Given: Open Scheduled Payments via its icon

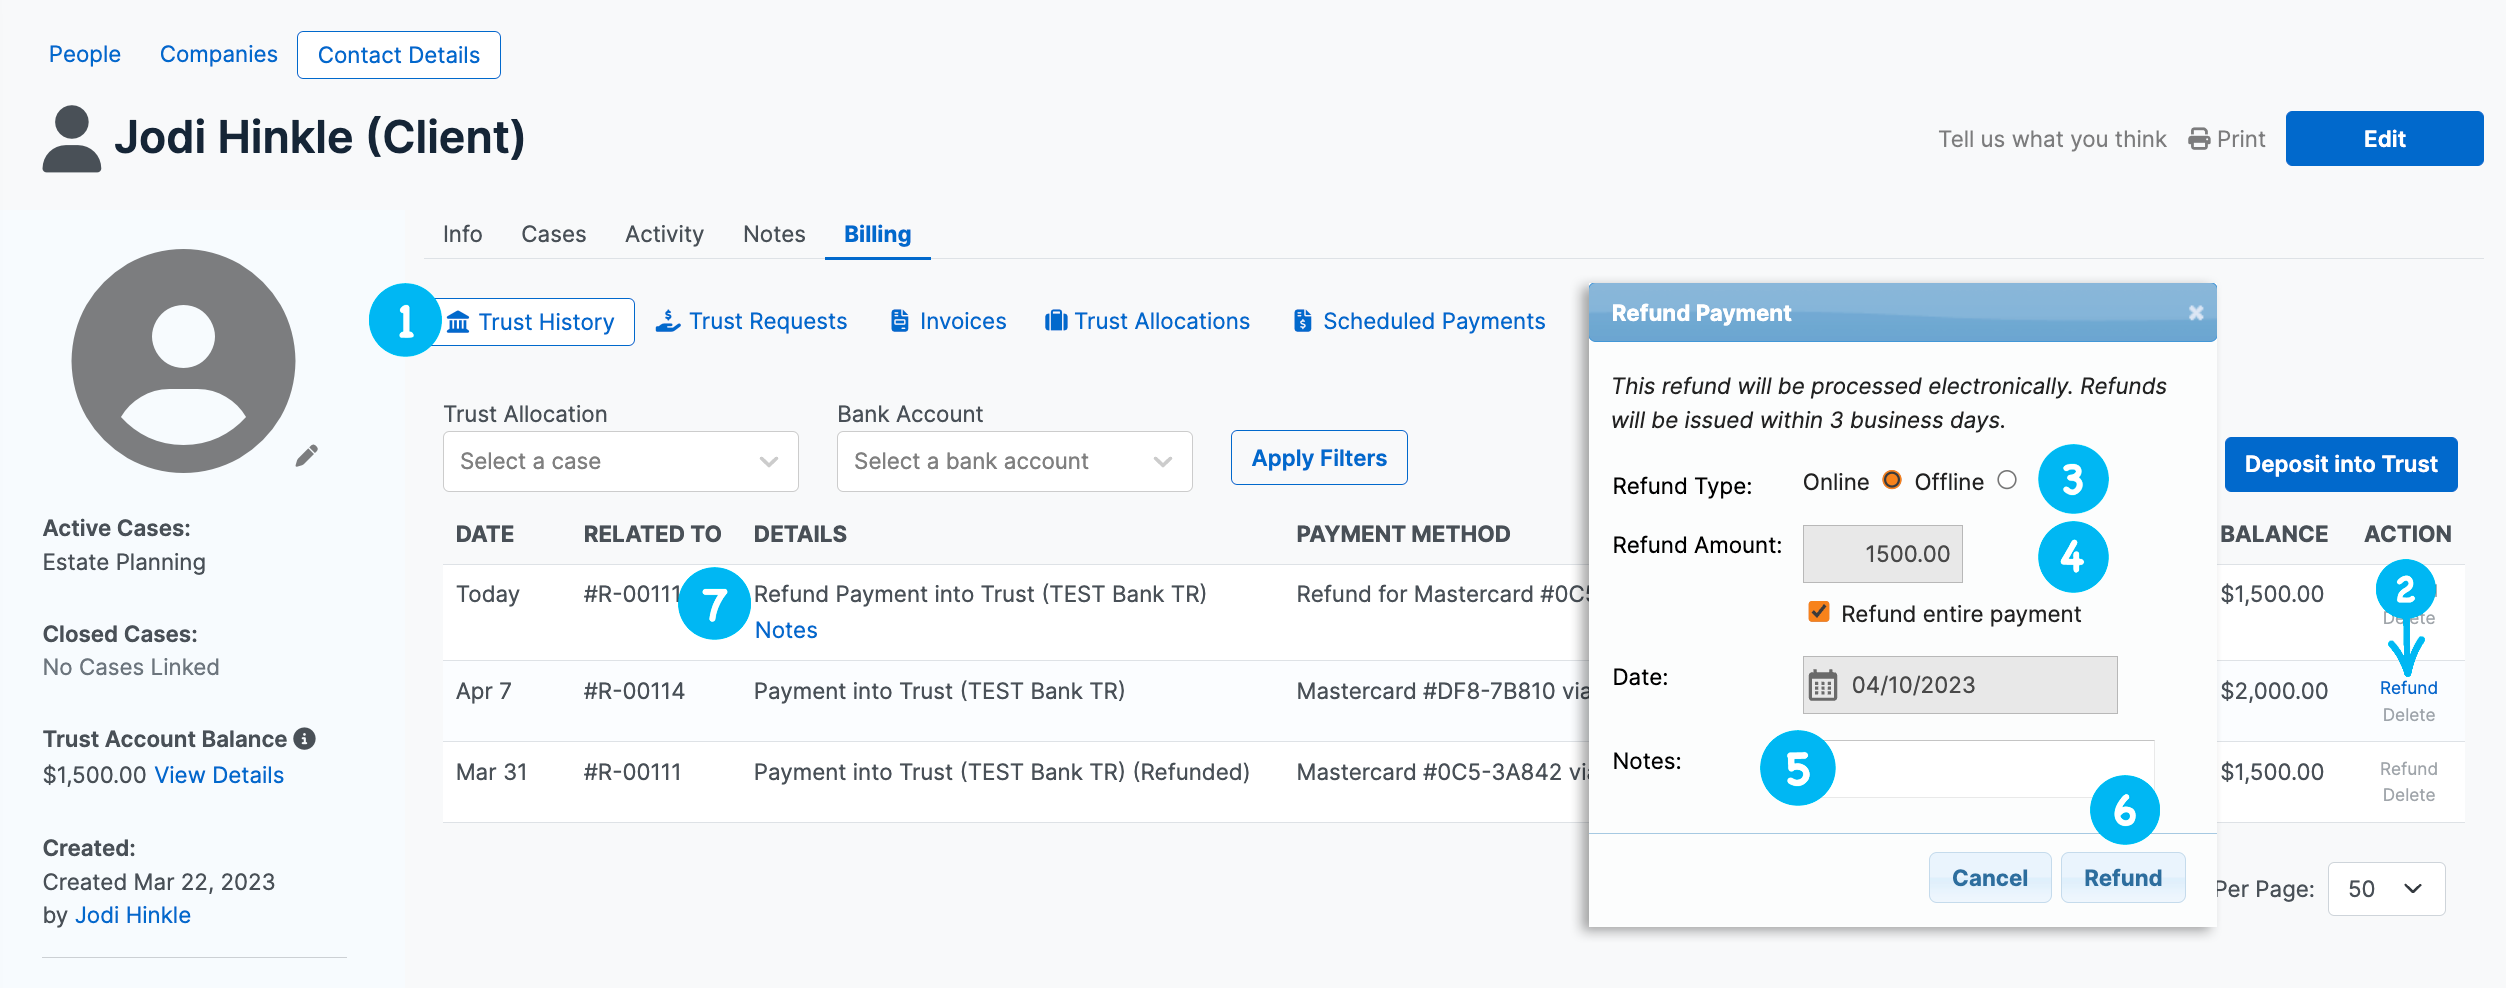Looking at the screenshot, I should tap(1301, 320).
